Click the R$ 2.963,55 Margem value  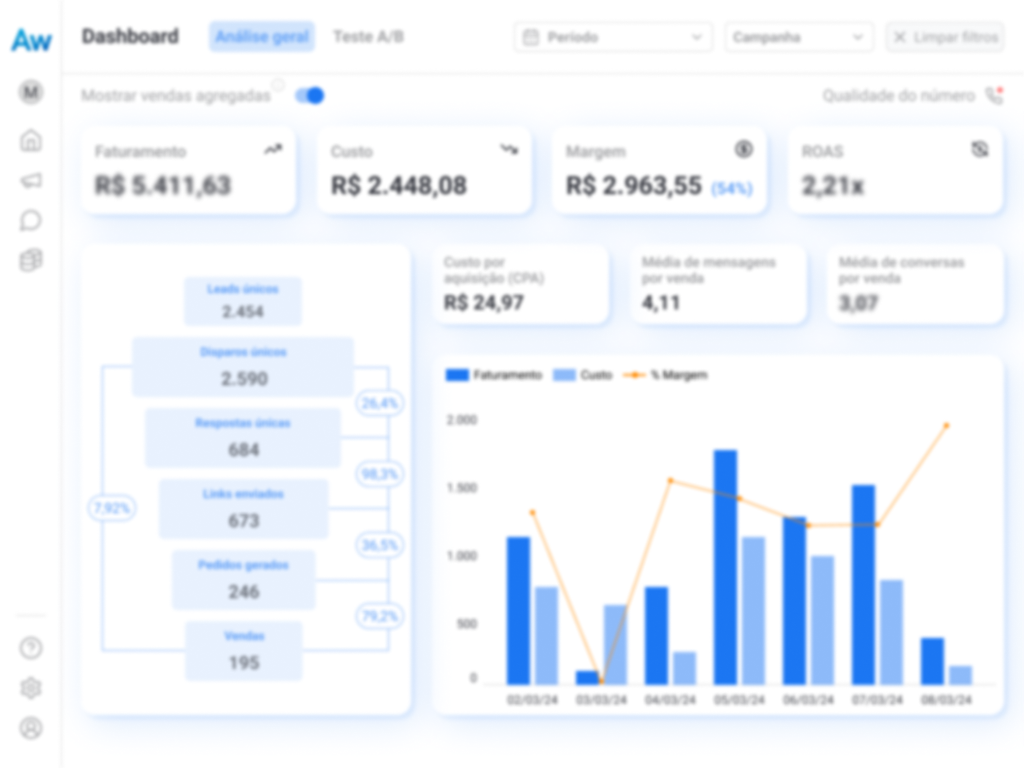(633, 185)
